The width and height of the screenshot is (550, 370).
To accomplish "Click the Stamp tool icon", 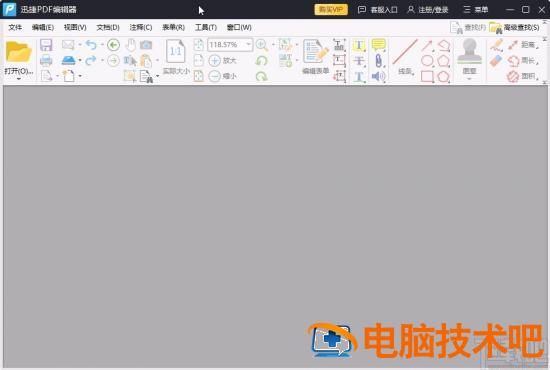I will pyautogui.click(x=469, y=53).
